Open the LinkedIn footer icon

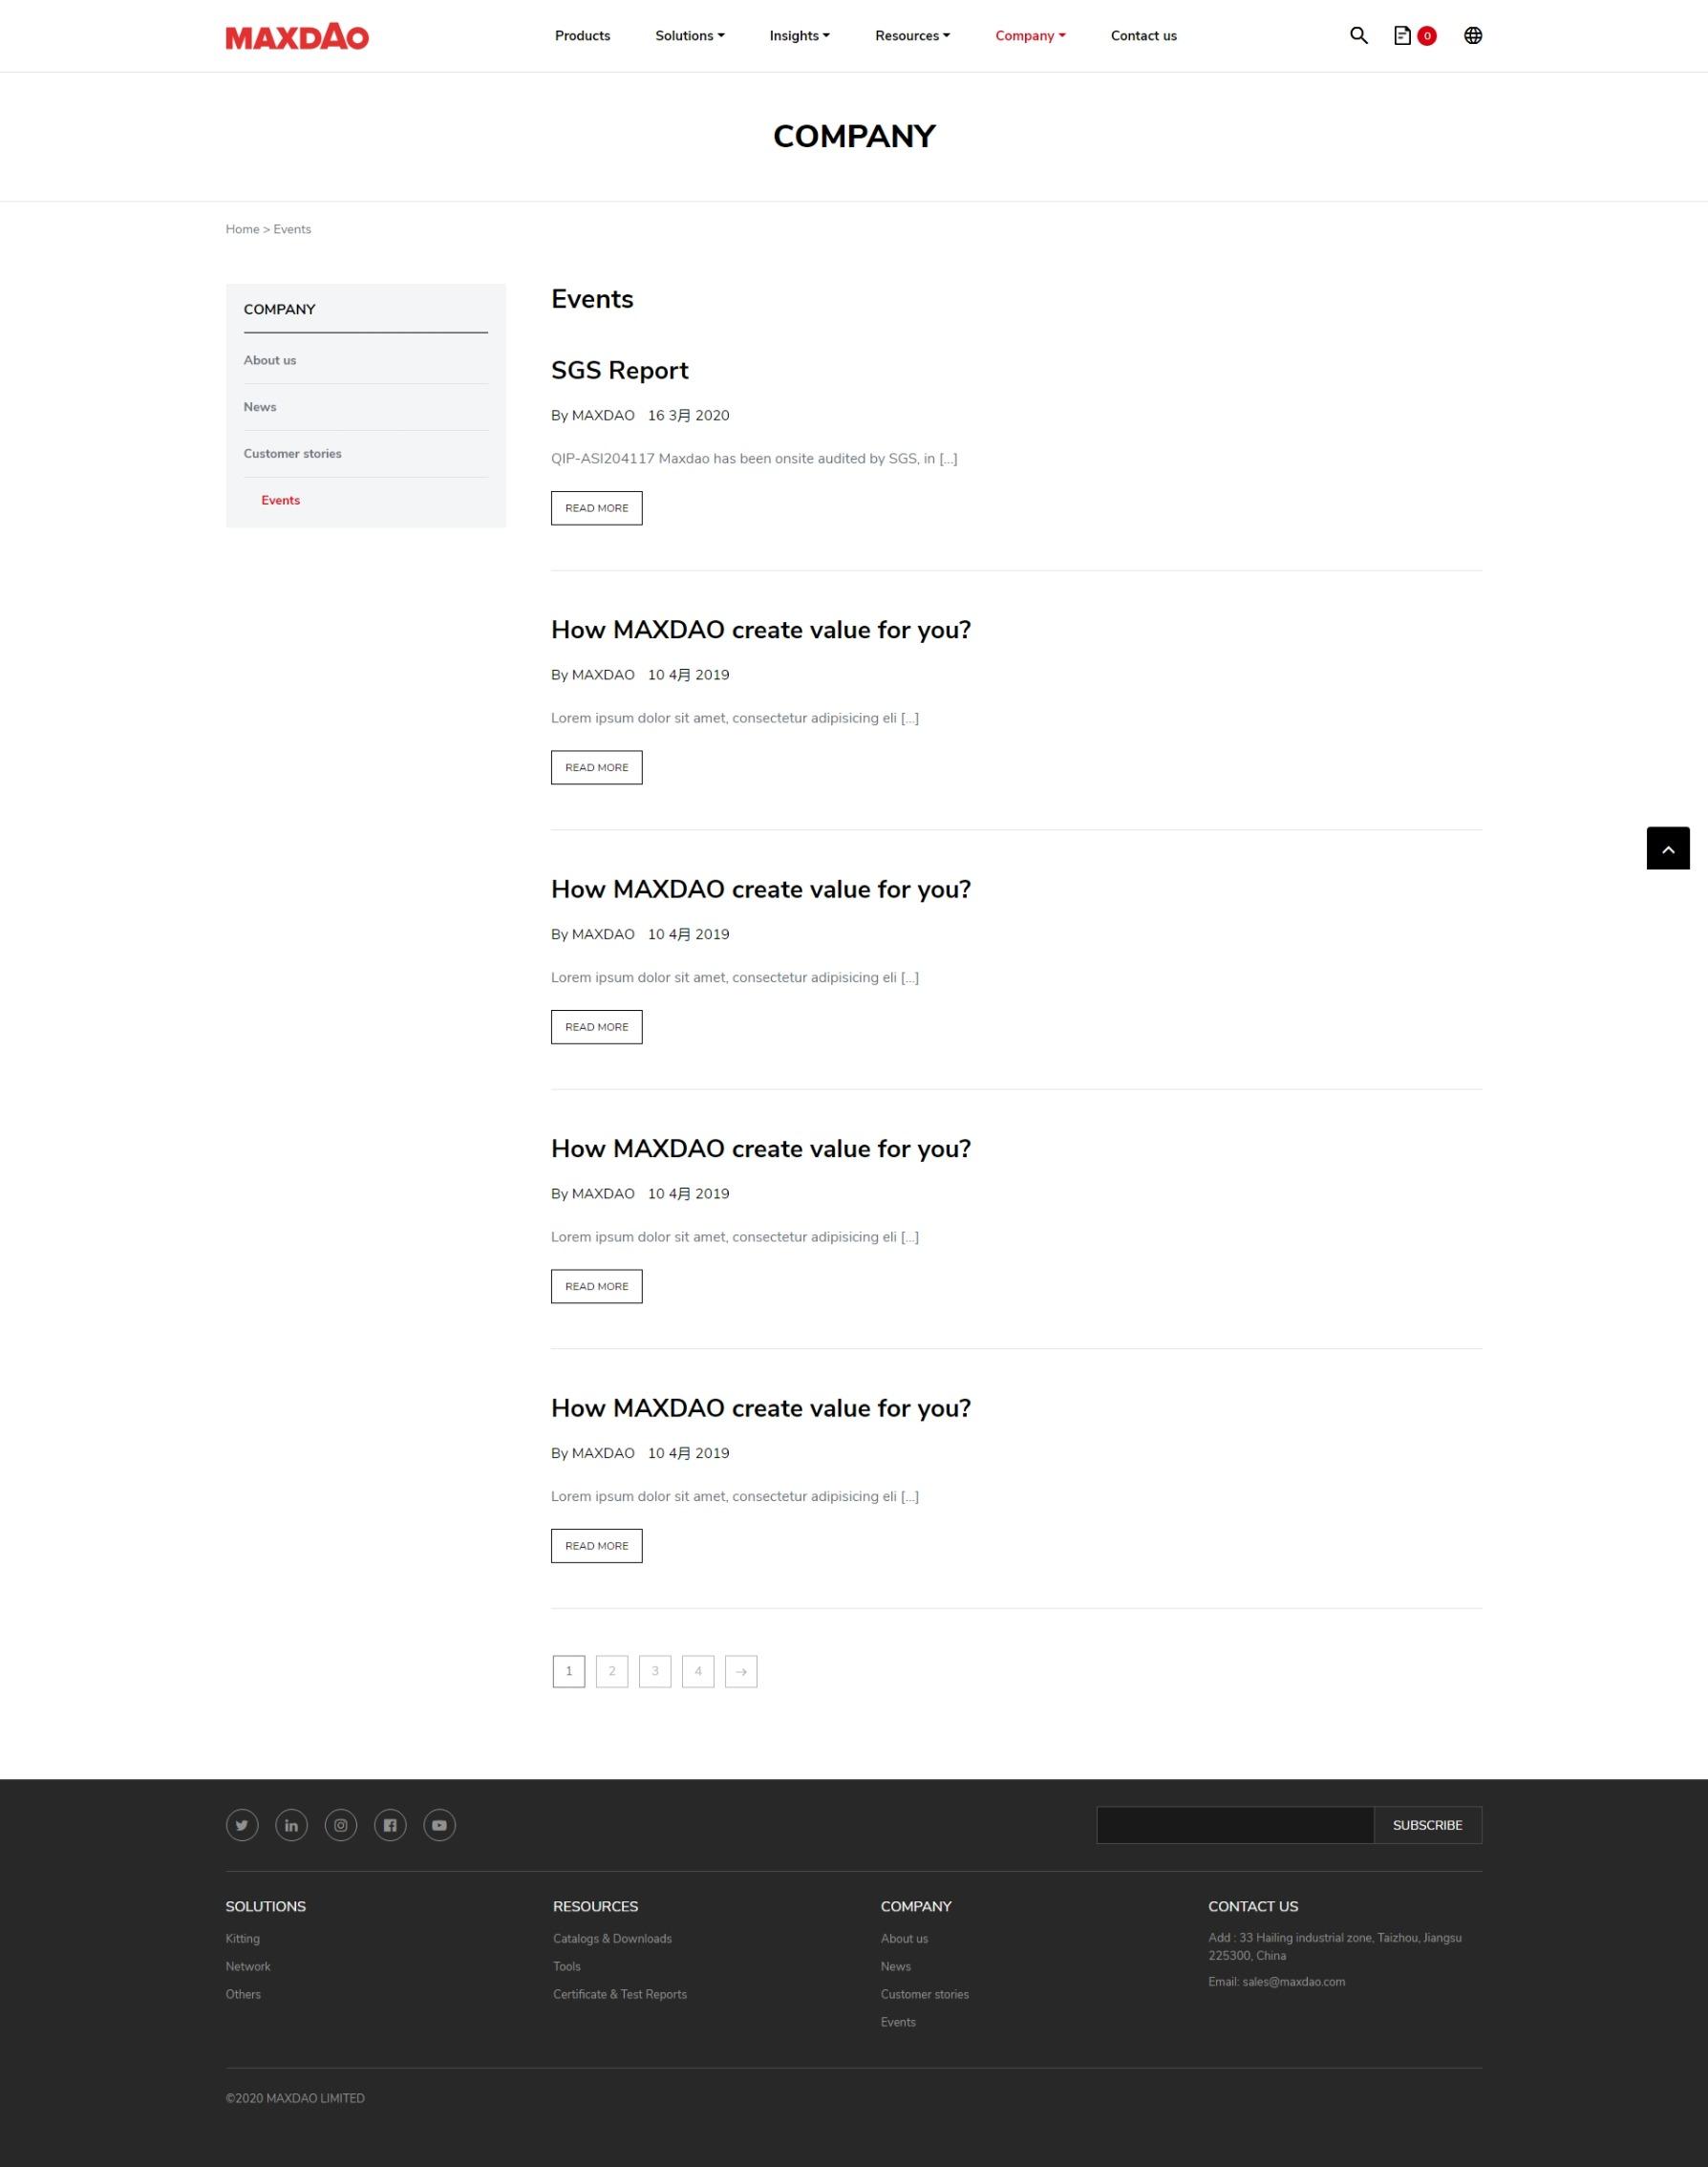click(291, 1825)
